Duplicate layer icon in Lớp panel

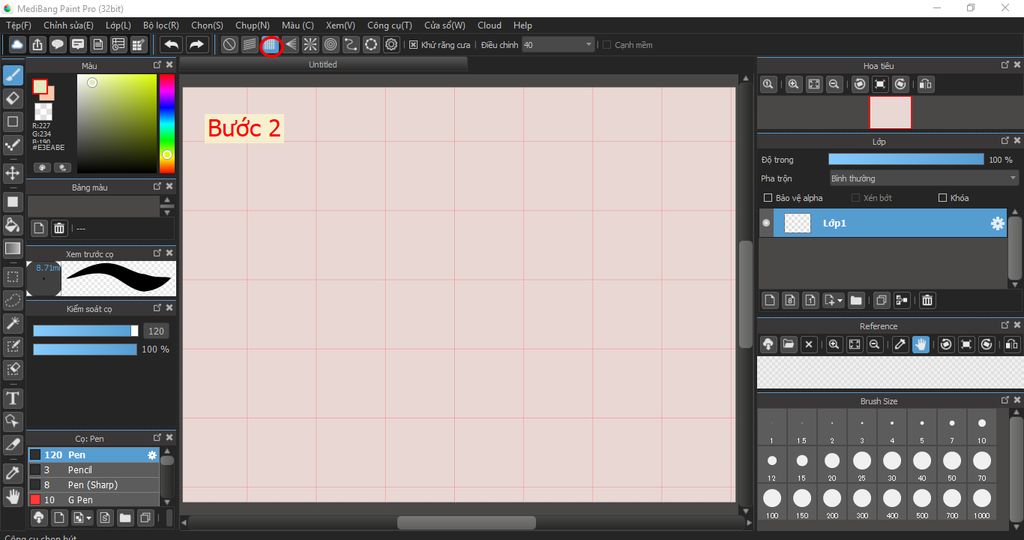pos(881,300)
